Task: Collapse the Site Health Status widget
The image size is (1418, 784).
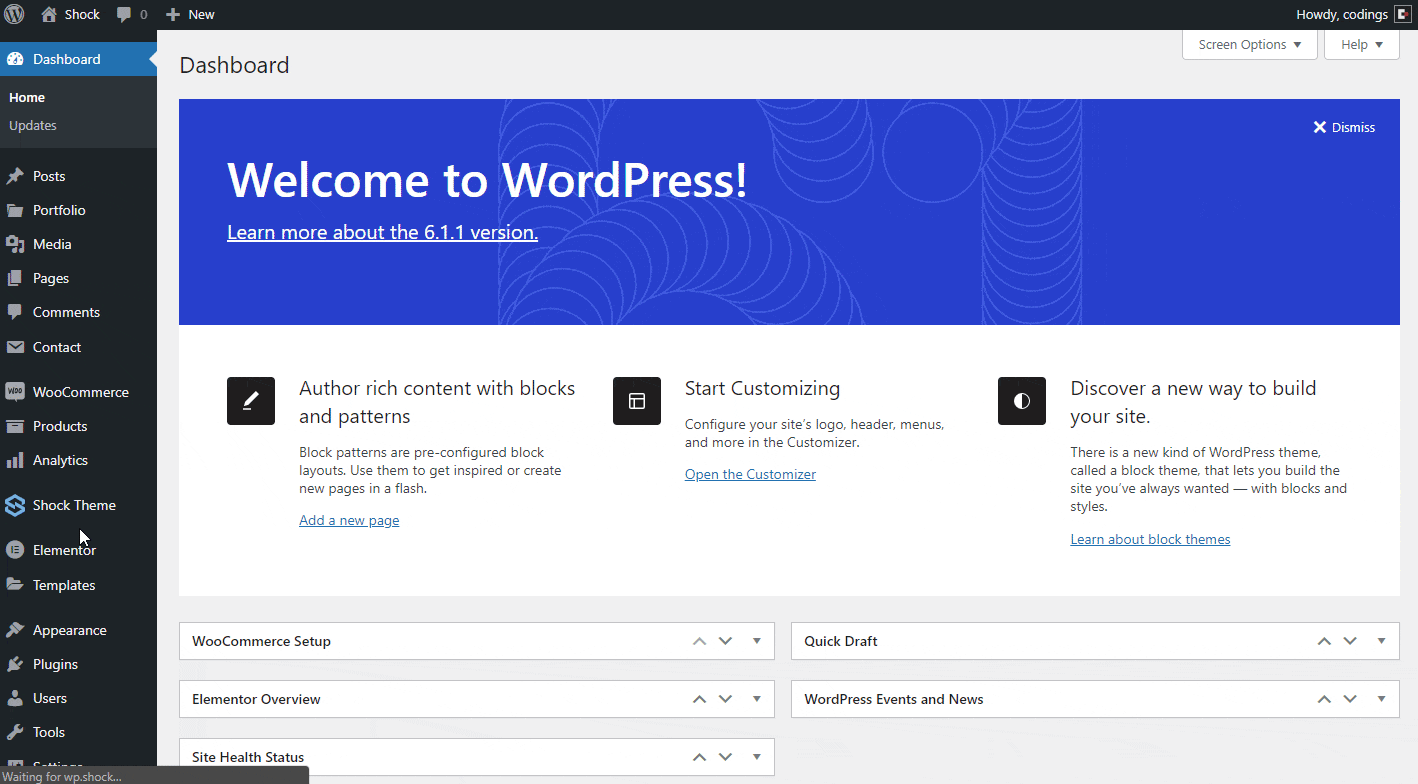Action: coord(757,757)
